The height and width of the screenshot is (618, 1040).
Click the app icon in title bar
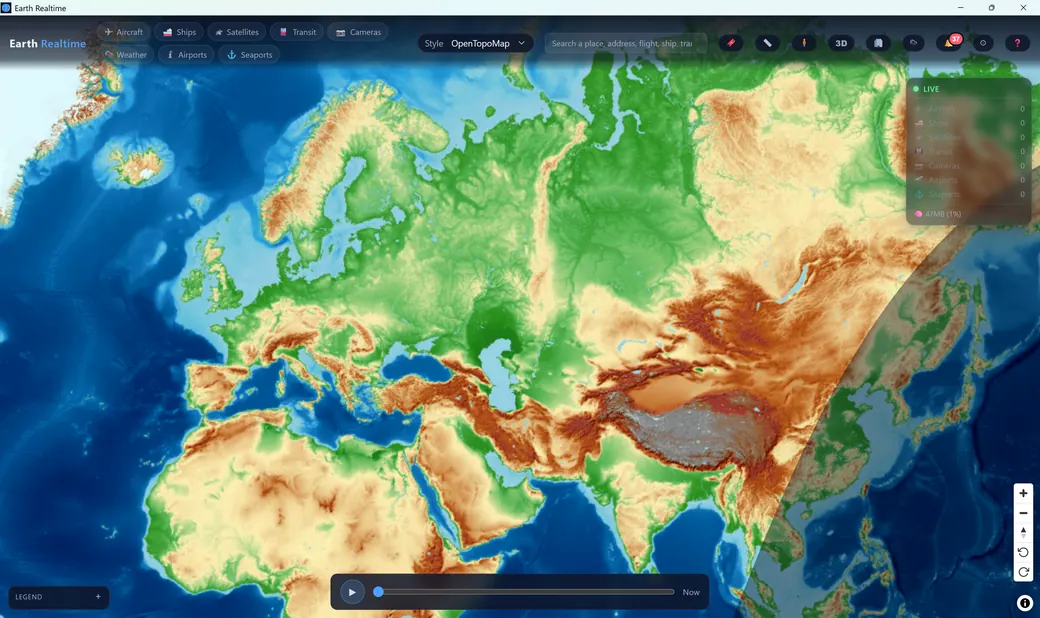pyautogui.click(x=6, y=8)
